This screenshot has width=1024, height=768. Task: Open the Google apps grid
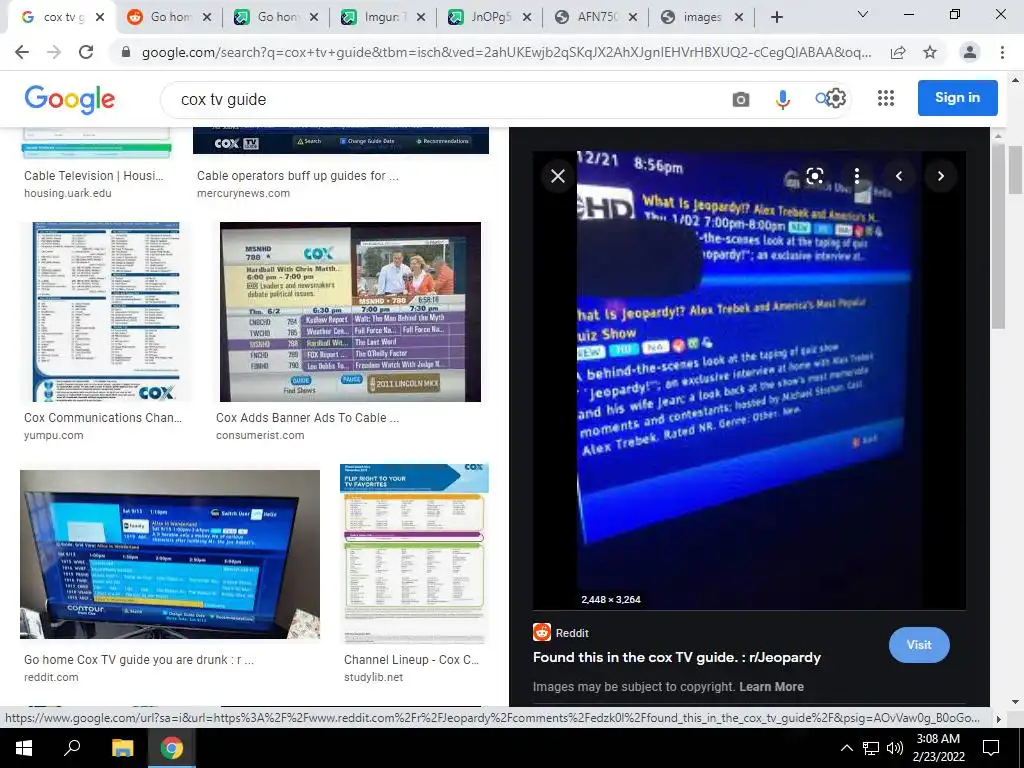coord(886,98)
